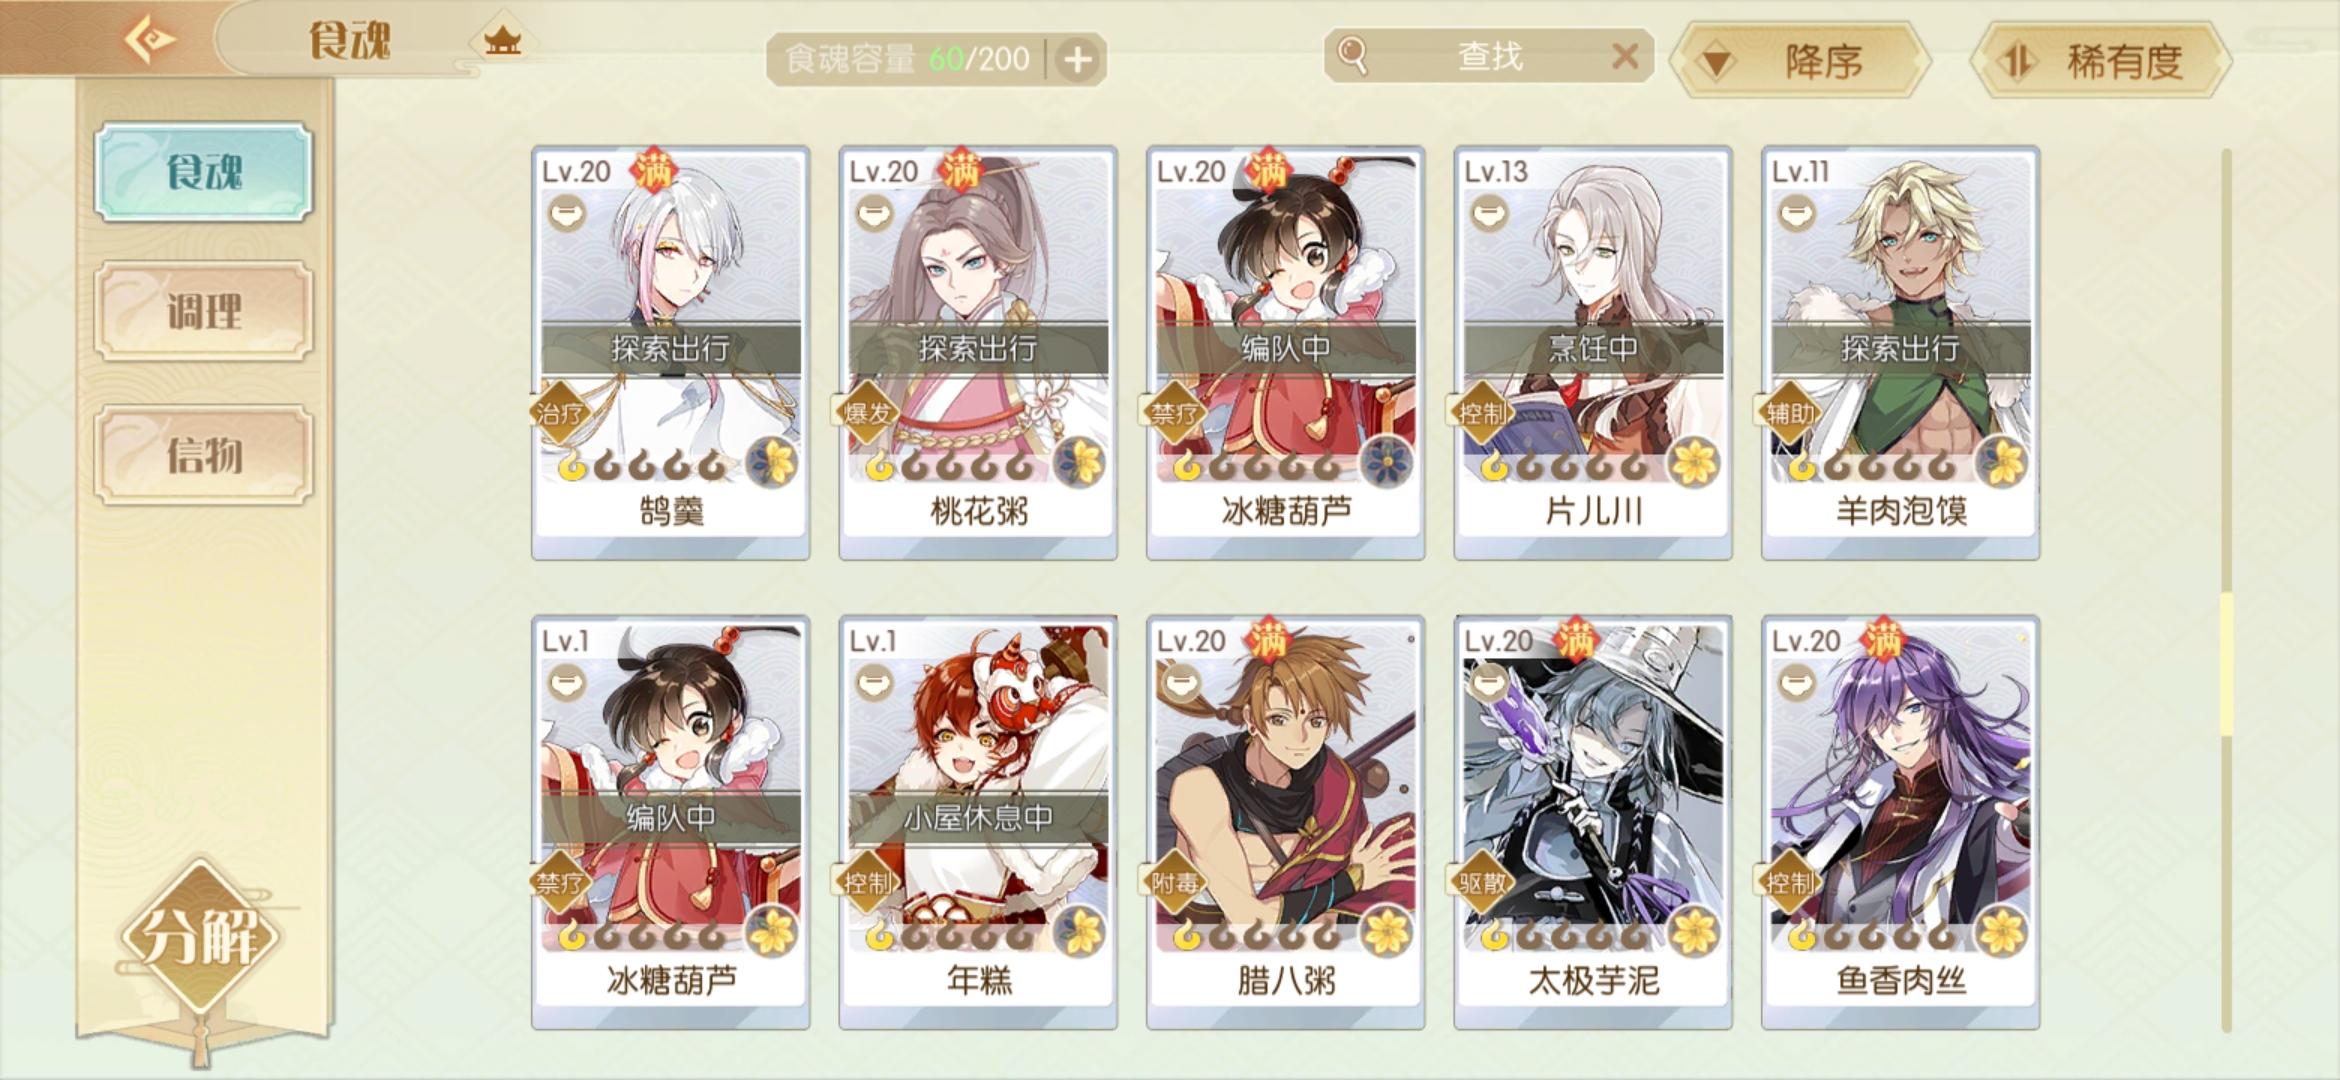Open the home pavilion icon

click(x=502, y=41)
